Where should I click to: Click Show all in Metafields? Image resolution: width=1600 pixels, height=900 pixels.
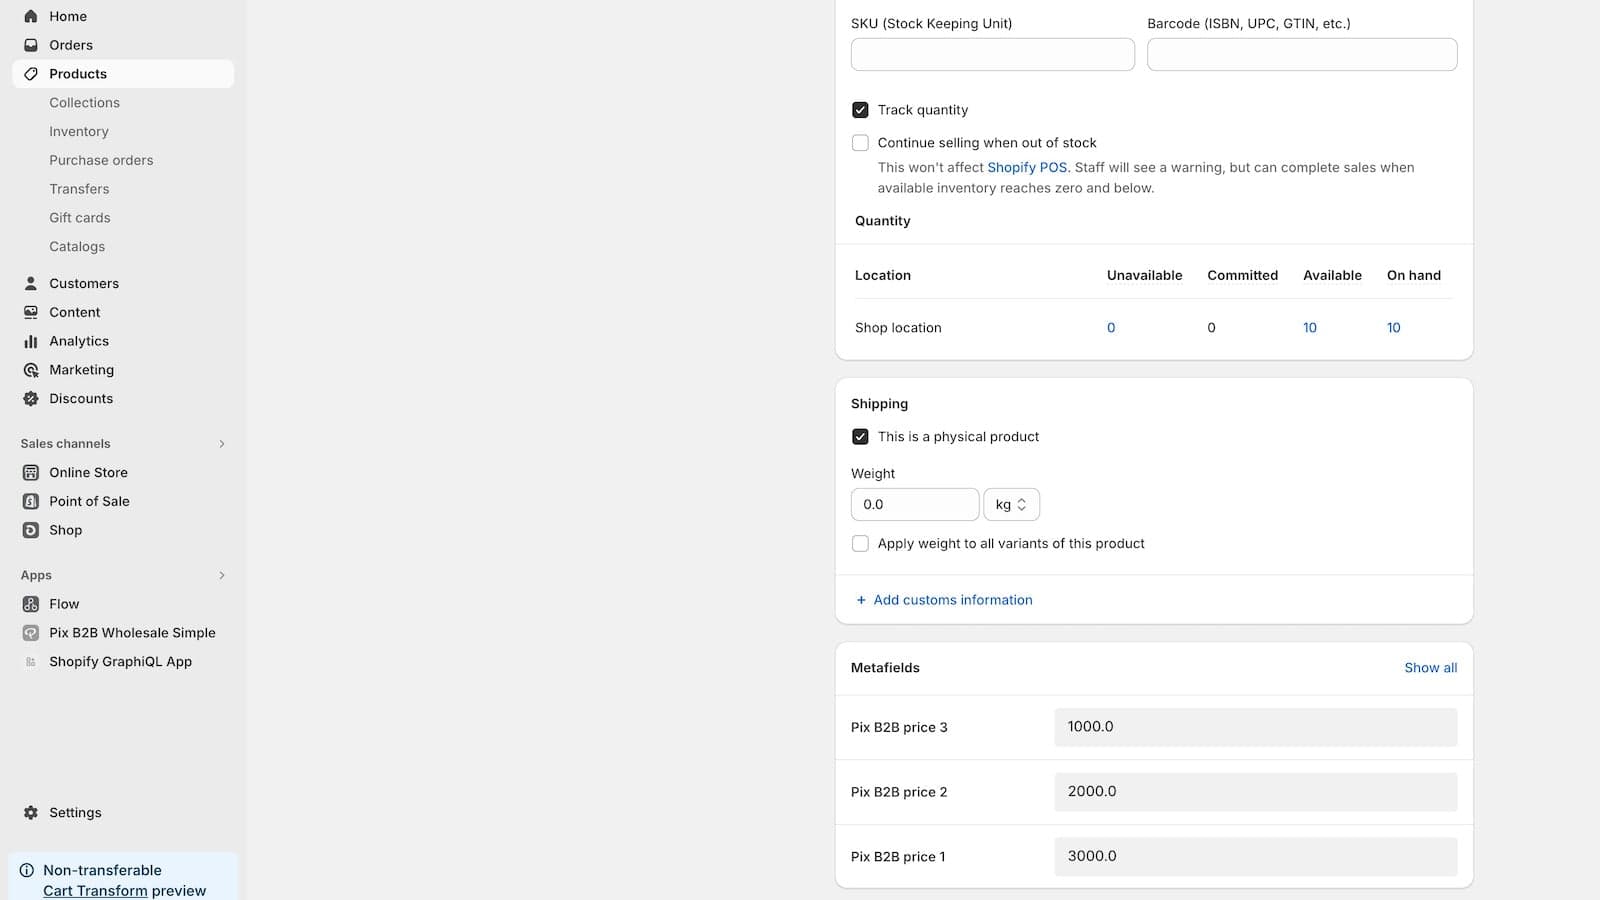click(x=1430, y=668)
